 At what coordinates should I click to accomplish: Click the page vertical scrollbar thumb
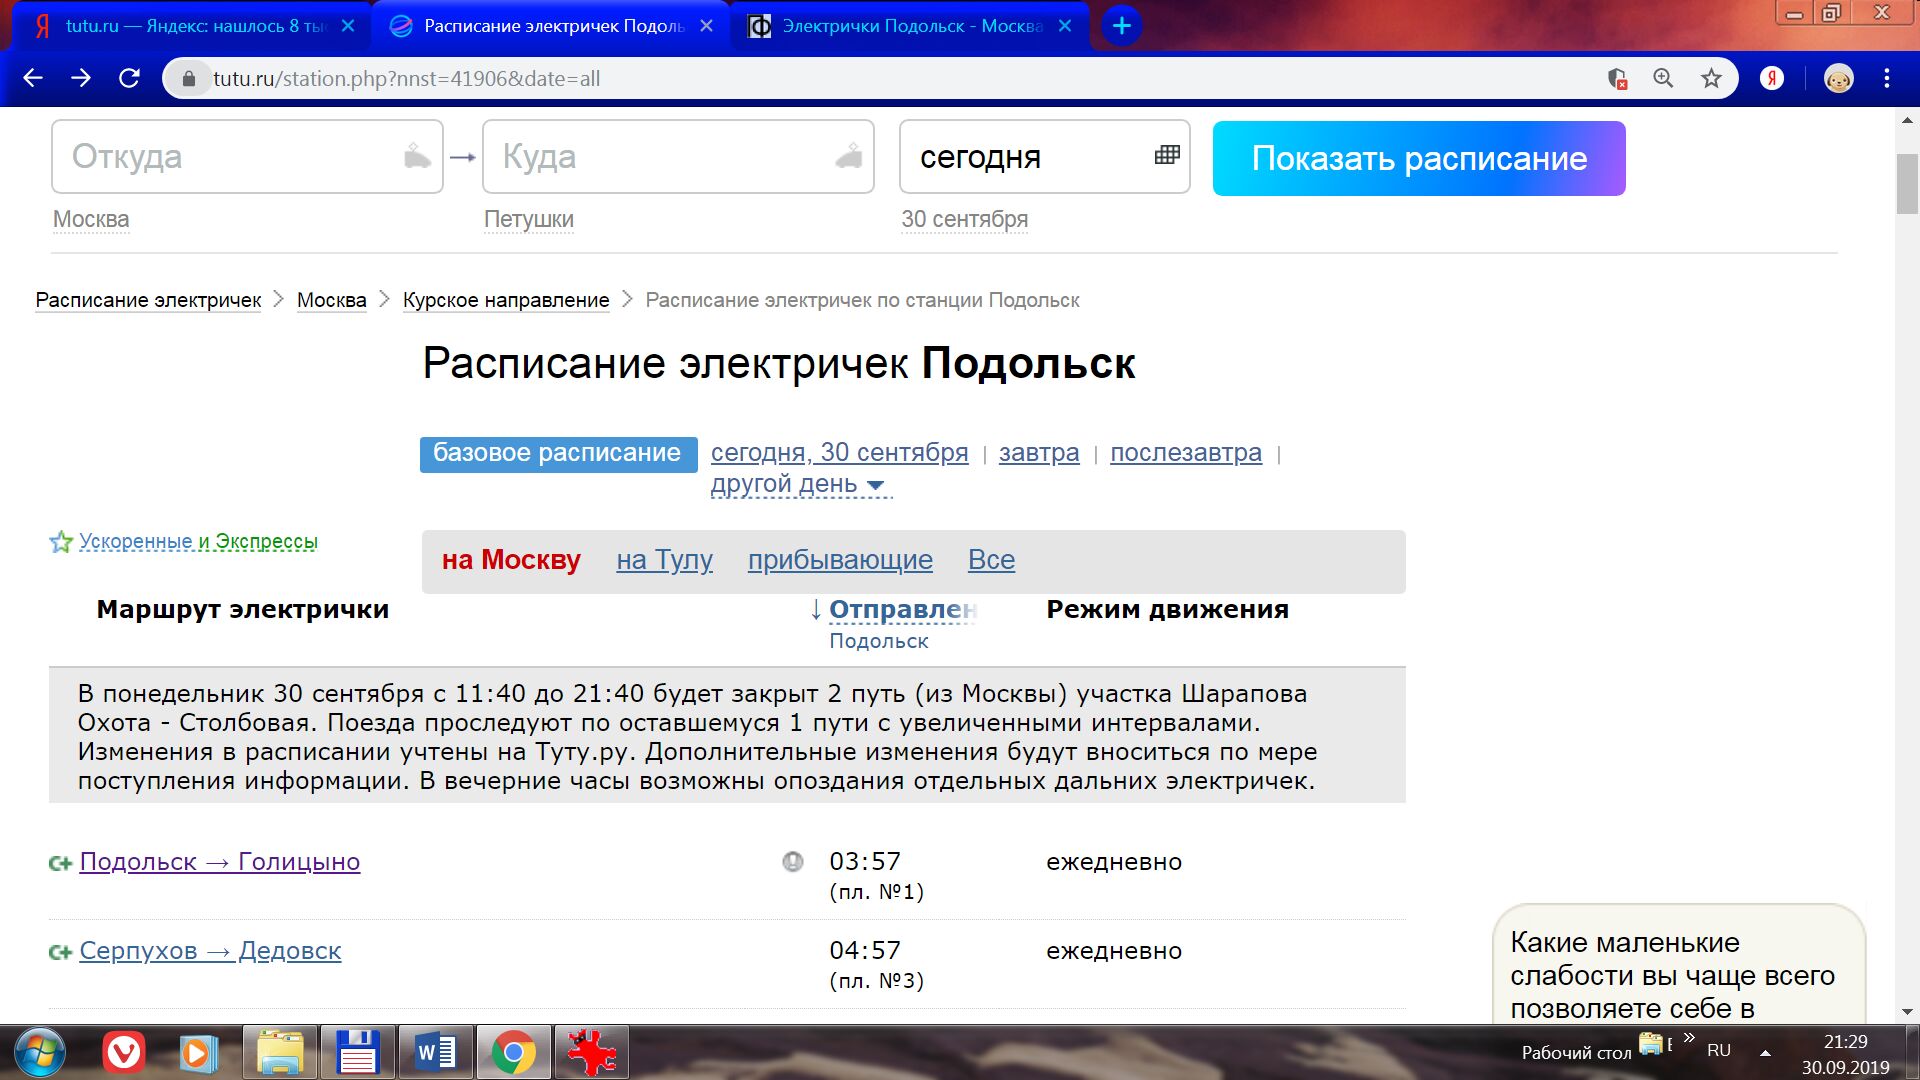tap(1906, 185)
